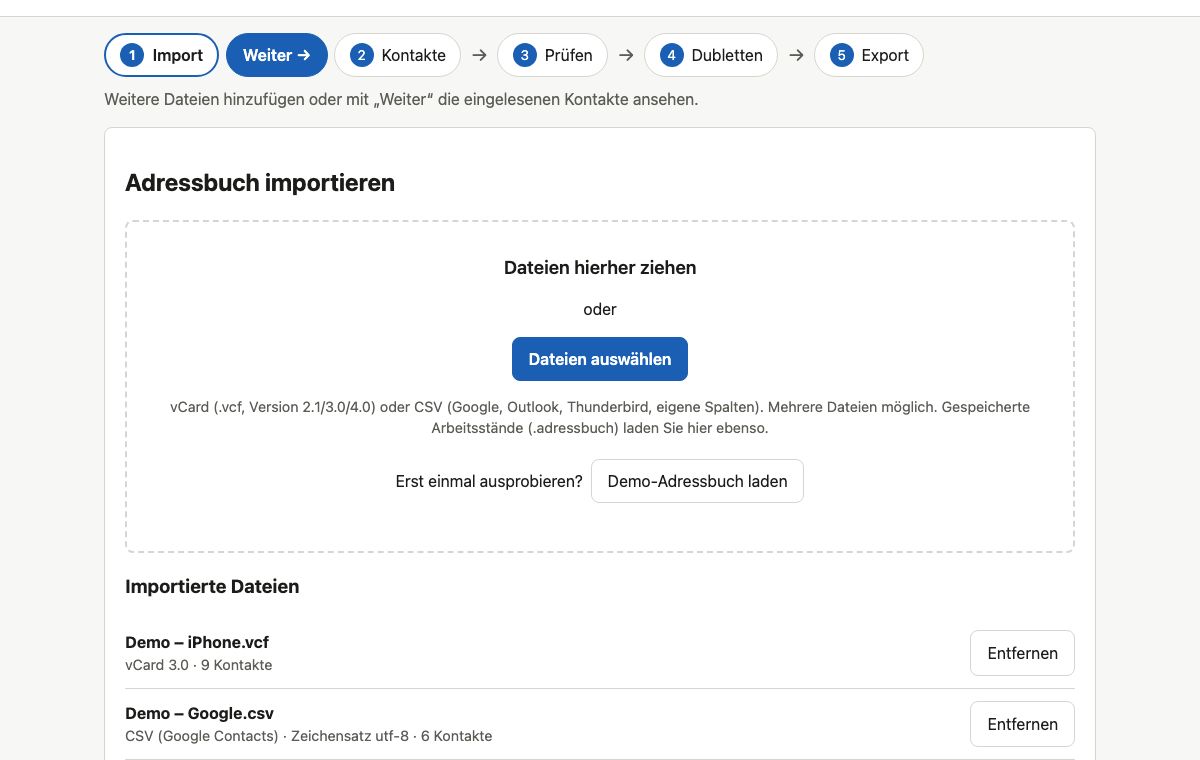This screenshot has height=760, width=1200.
Task: Click the Adressbuch importieren heading
Action: 260,183
